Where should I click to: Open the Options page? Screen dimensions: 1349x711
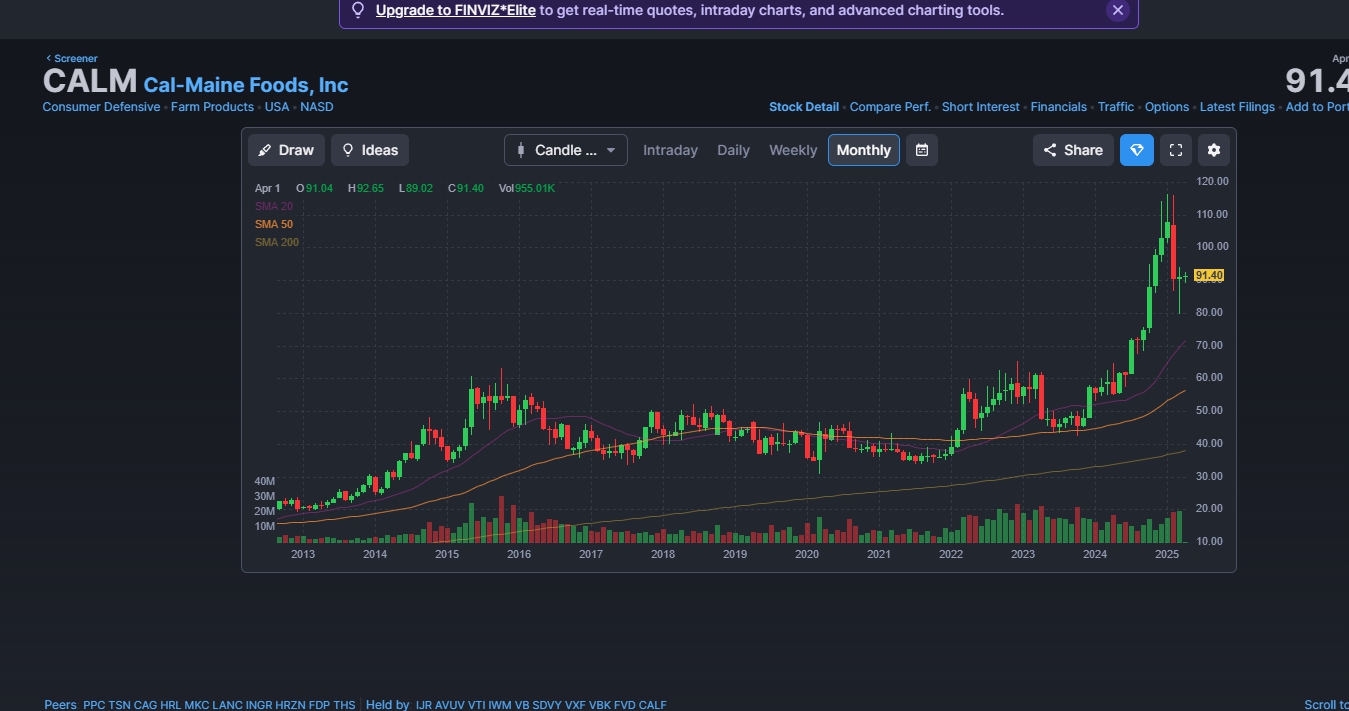coord(1167,107)
